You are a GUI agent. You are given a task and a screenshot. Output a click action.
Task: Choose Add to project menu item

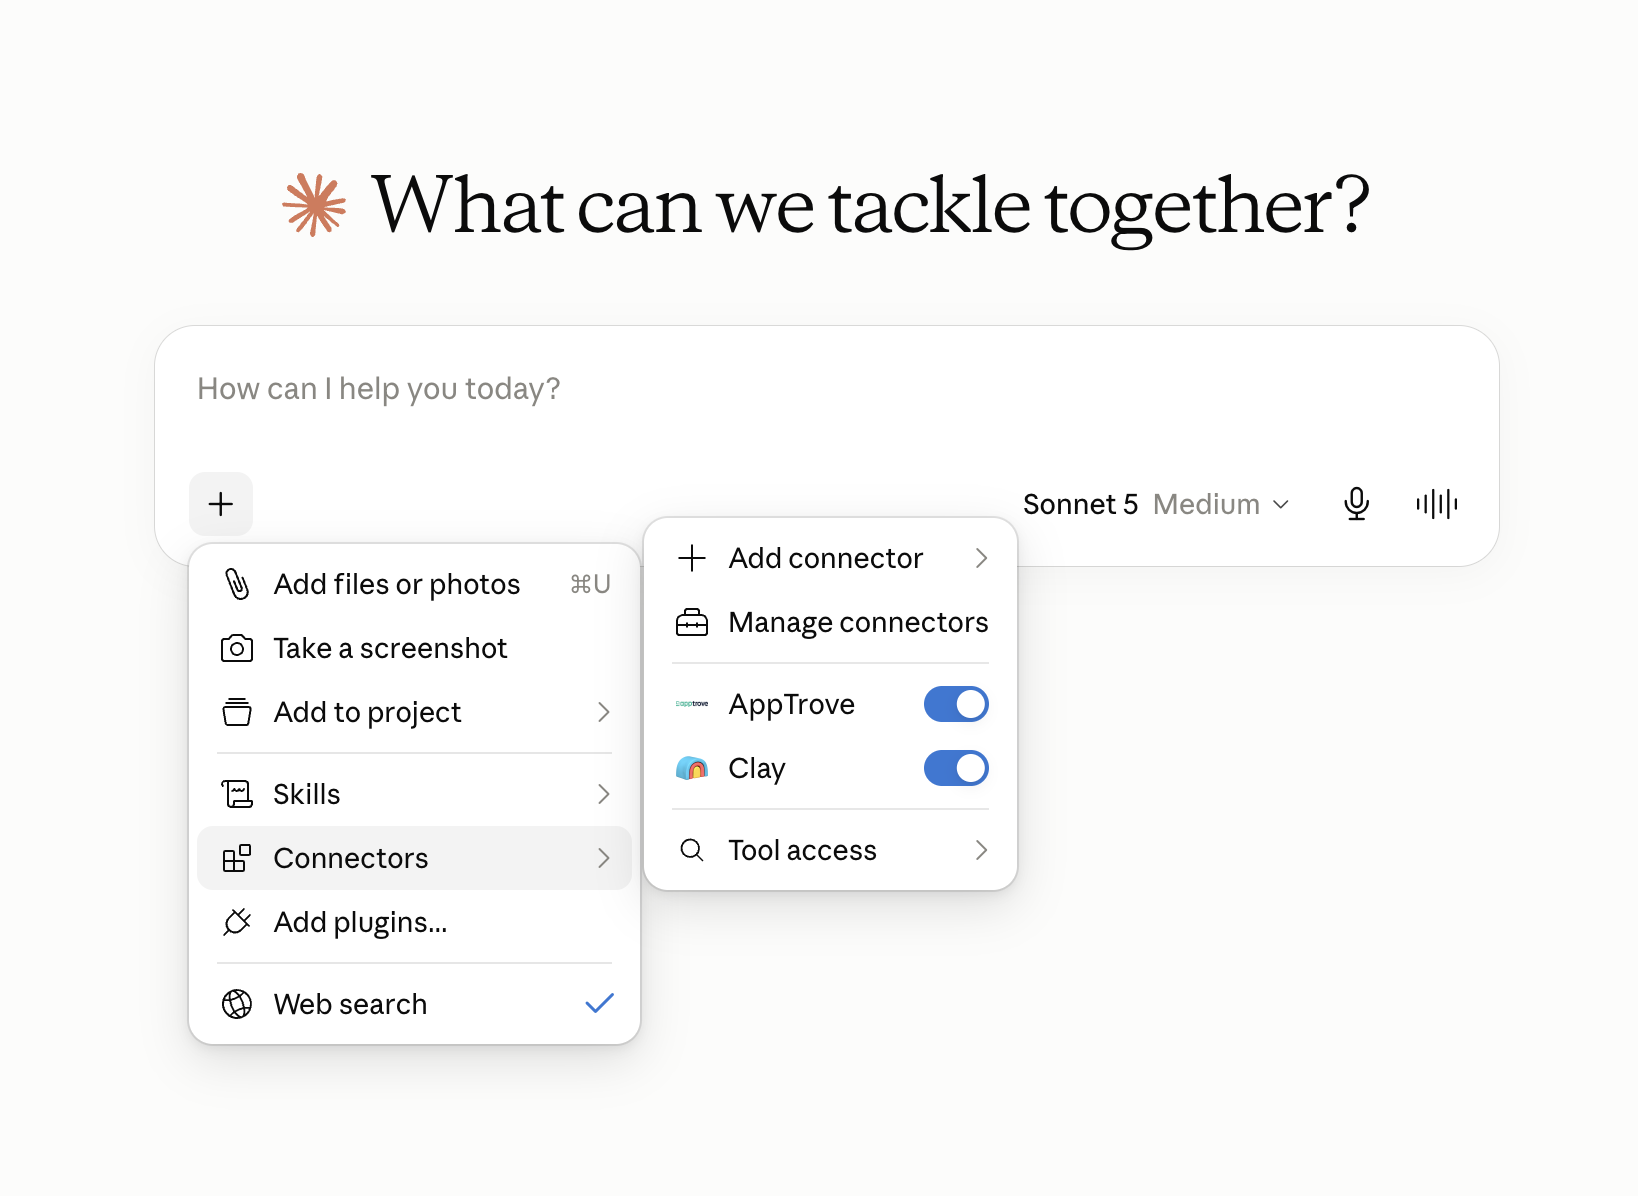415,712
